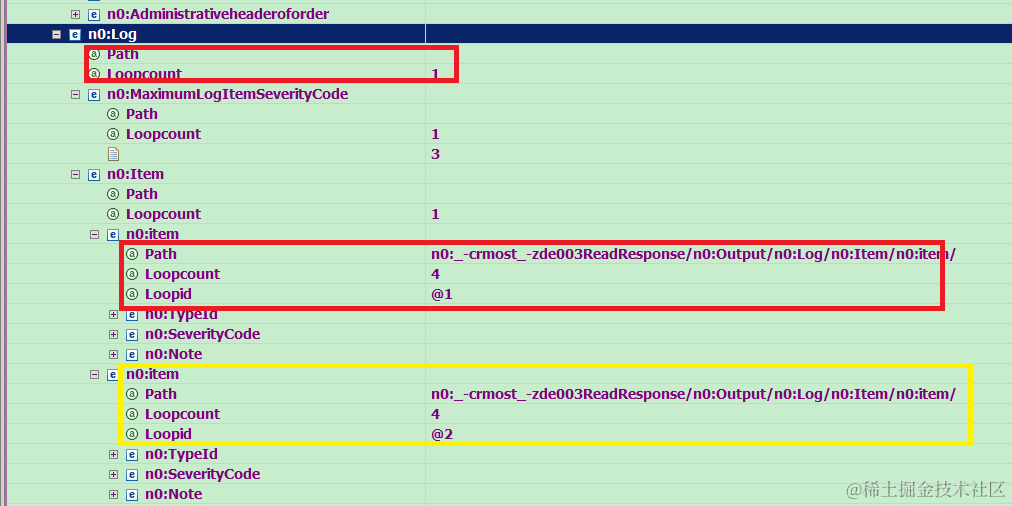This screenshot has width=1012, height=506.
Task: Click the attribute icon of Log's Loopcount
Action: [94, 74]
